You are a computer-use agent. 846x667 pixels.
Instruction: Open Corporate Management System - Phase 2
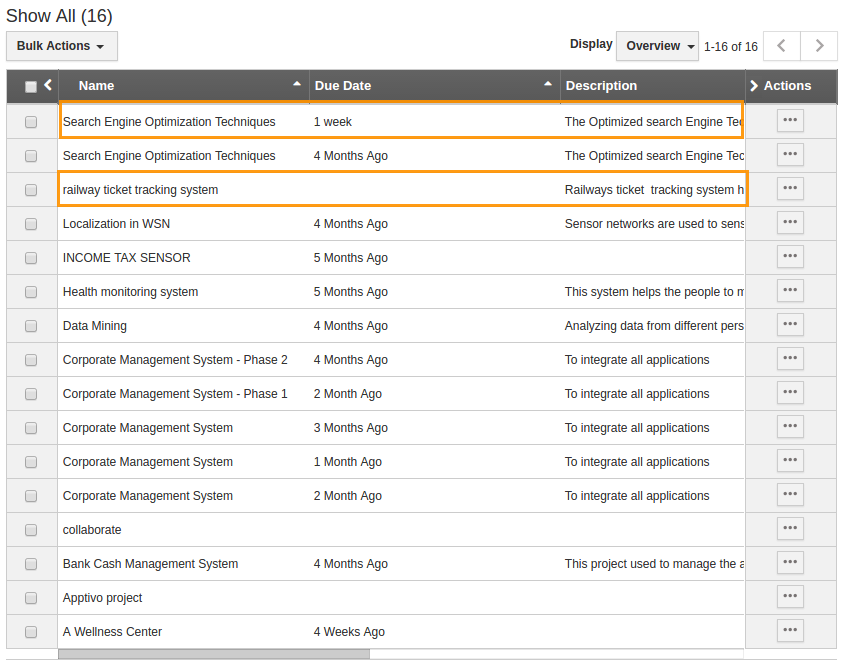[x=175, y=360]
